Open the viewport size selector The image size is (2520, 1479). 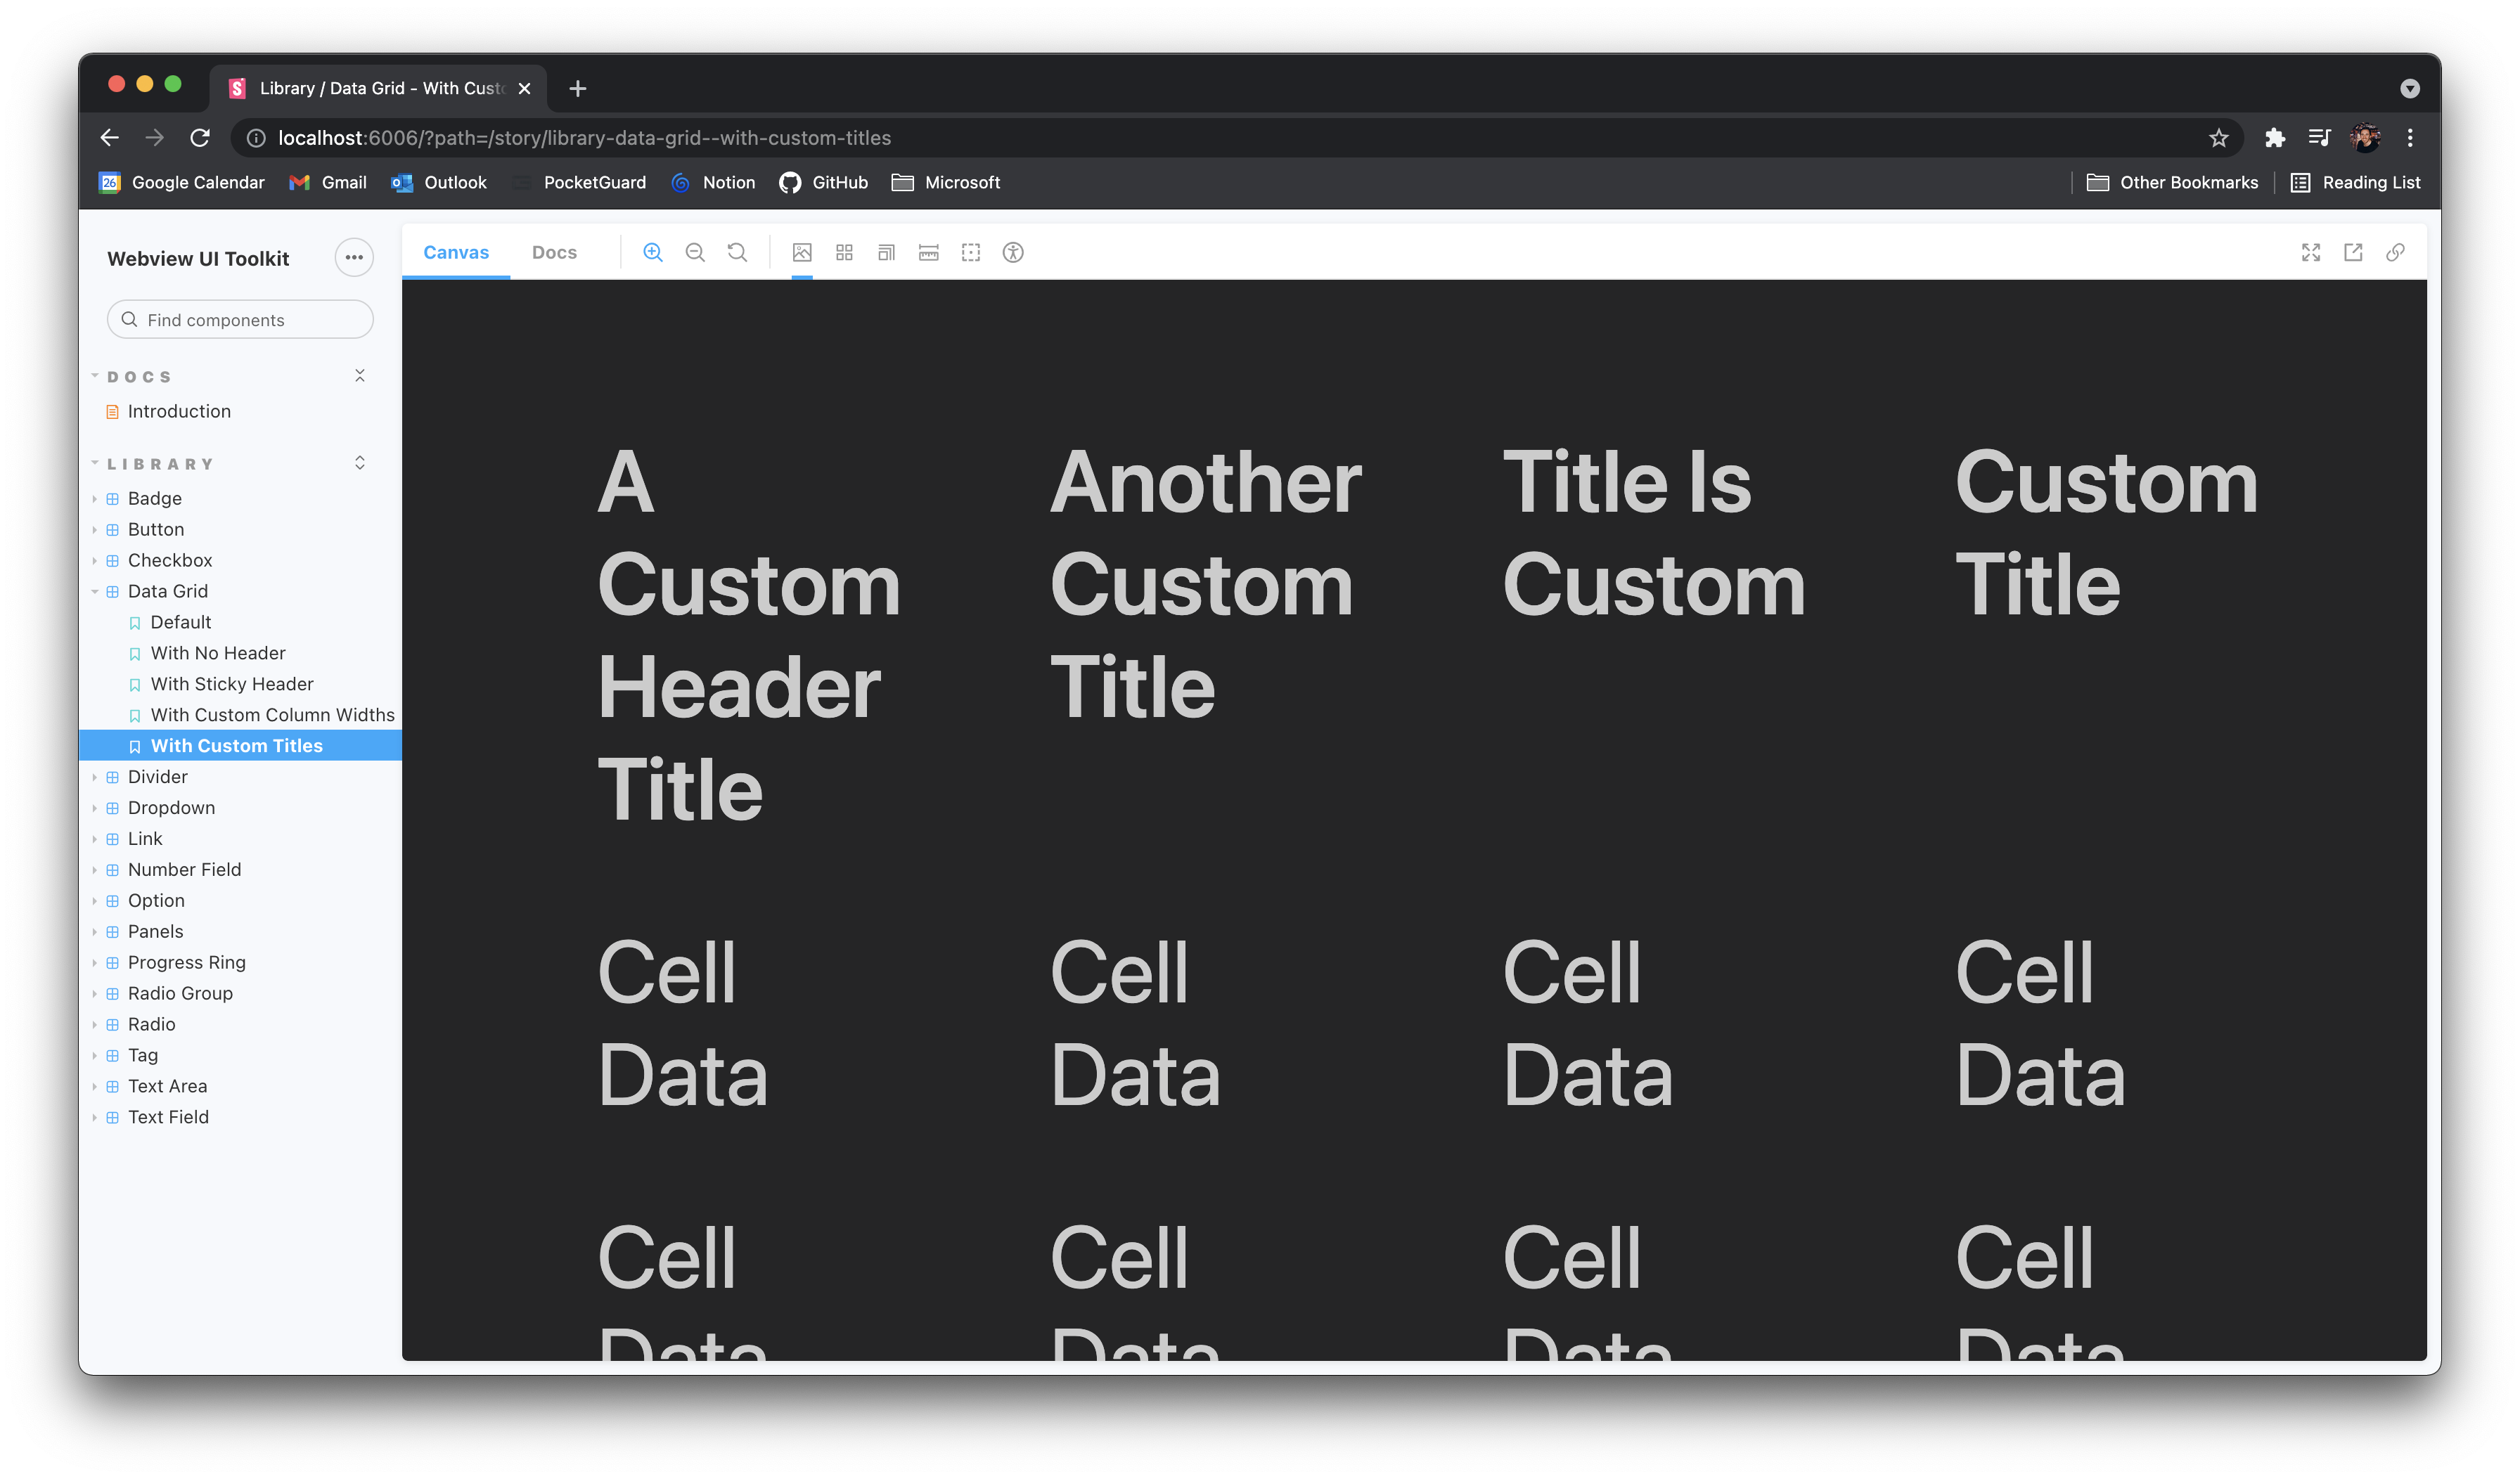pyautogui.click(x=886, y=252)
